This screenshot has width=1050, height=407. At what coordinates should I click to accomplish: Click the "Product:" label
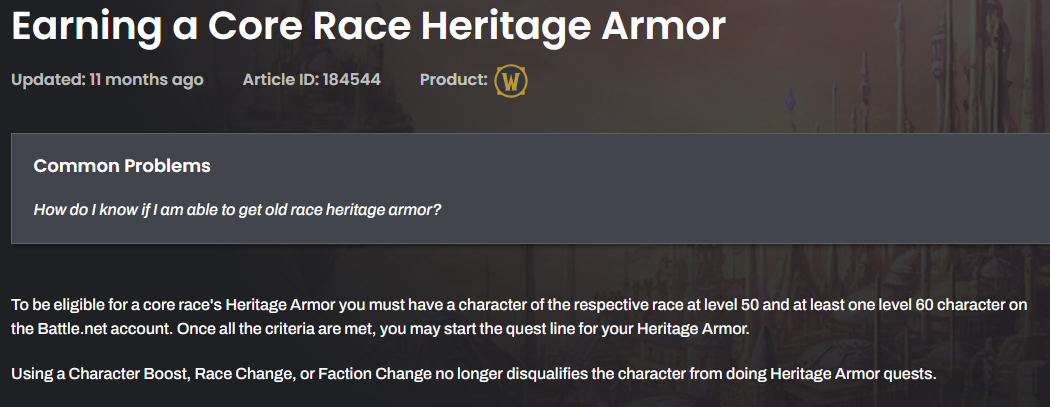[x=453, y=80]
